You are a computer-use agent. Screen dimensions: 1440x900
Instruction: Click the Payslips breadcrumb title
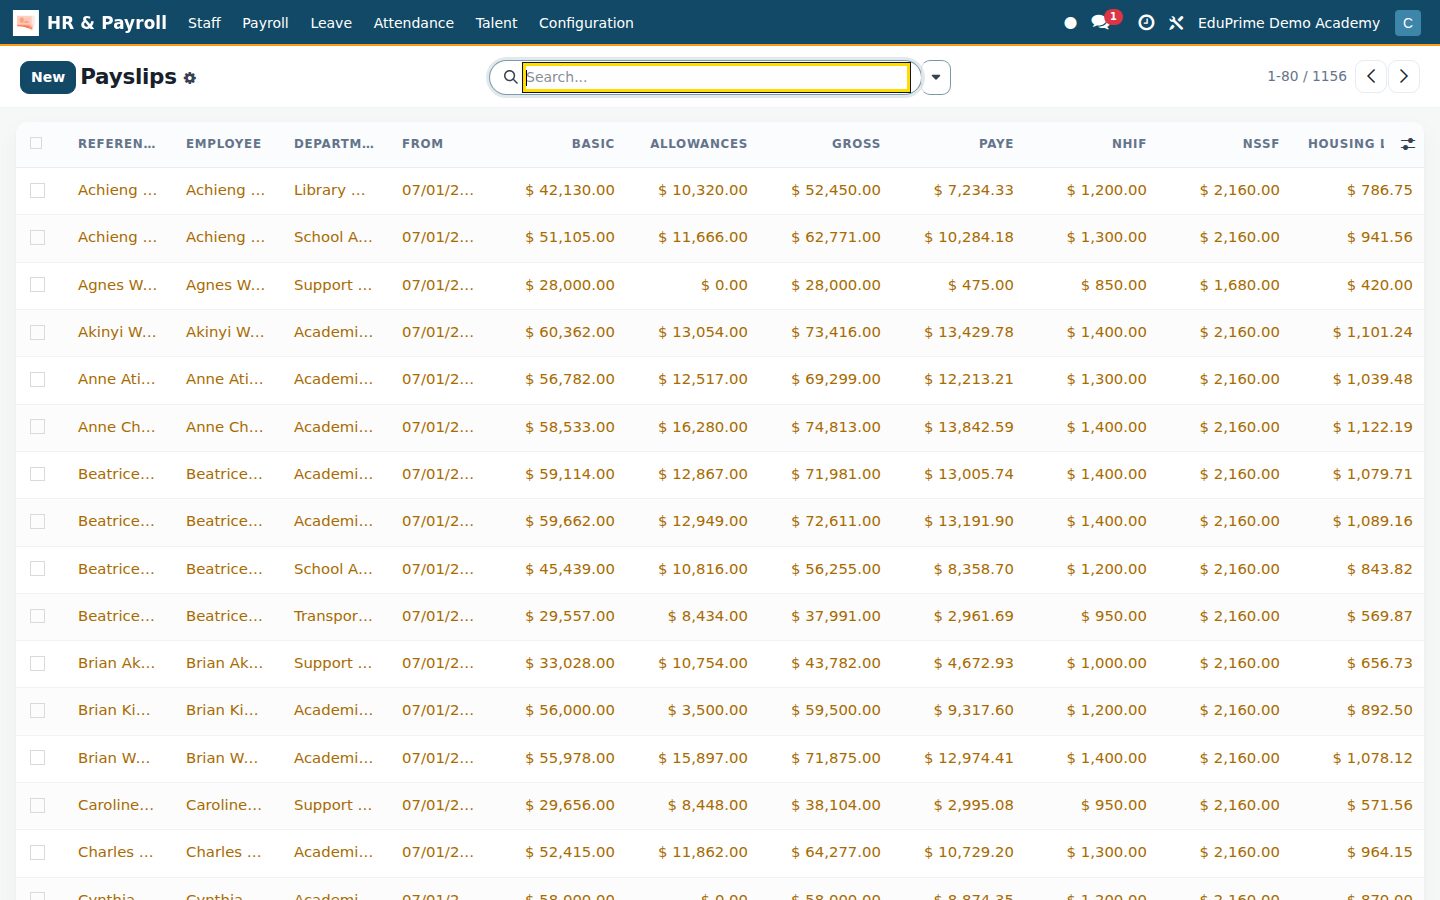[129, 77]
